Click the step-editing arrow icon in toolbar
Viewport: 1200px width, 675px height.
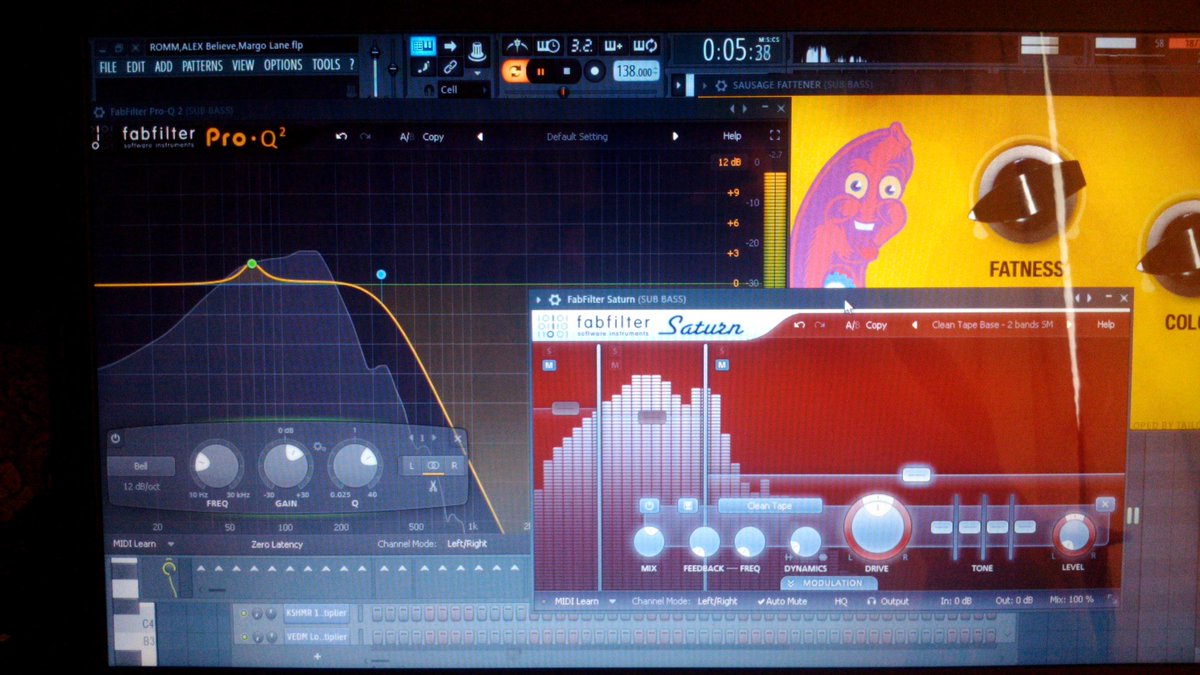[450, 46]
